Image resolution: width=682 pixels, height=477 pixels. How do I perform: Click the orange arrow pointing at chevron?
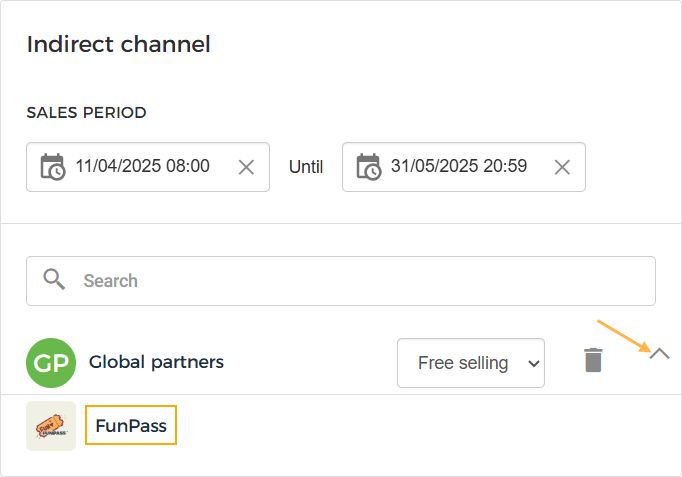[620, 335]
